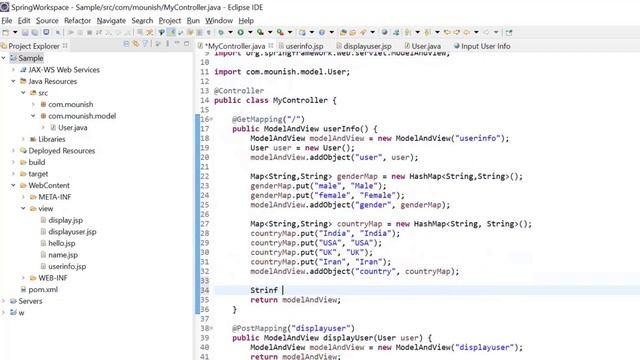Expand the JAX-WS Web Services node
Viewport: 640px width, 360px height.
click(13, 70)
